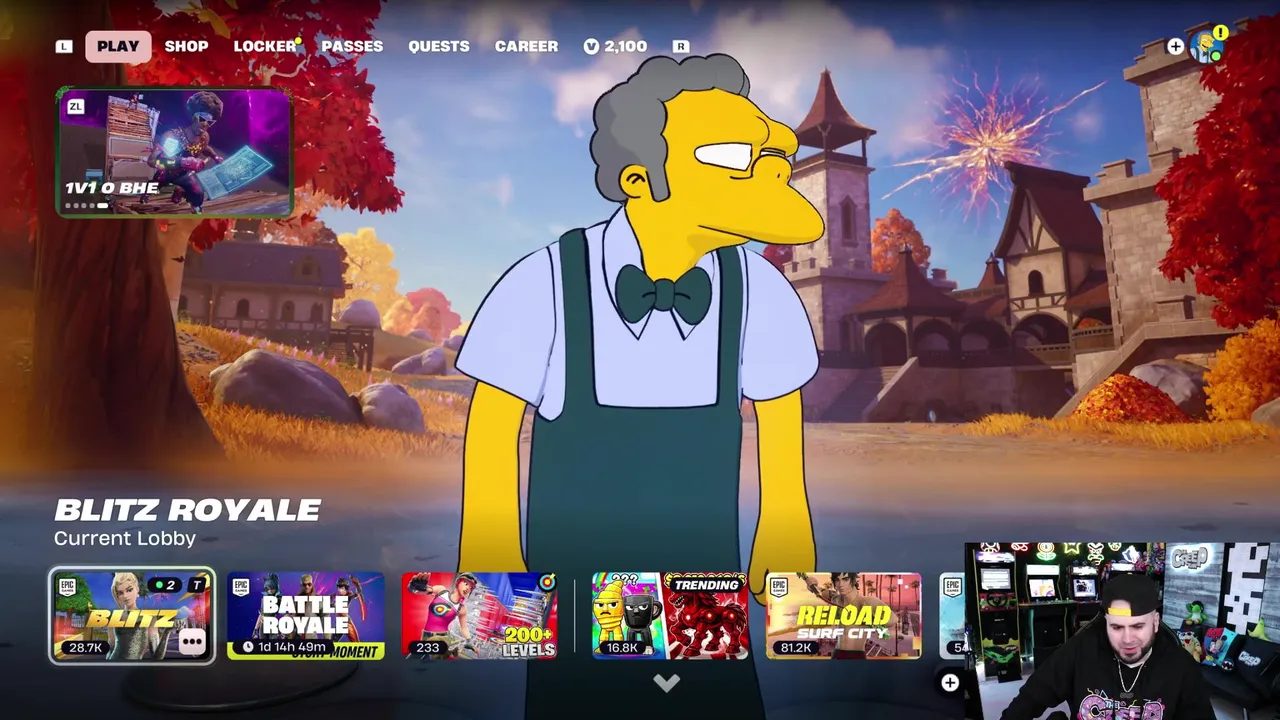This screenshot has width=1280, height=720.
Task: Click the L shoulder button prompt
Action: tap(64, 46)
